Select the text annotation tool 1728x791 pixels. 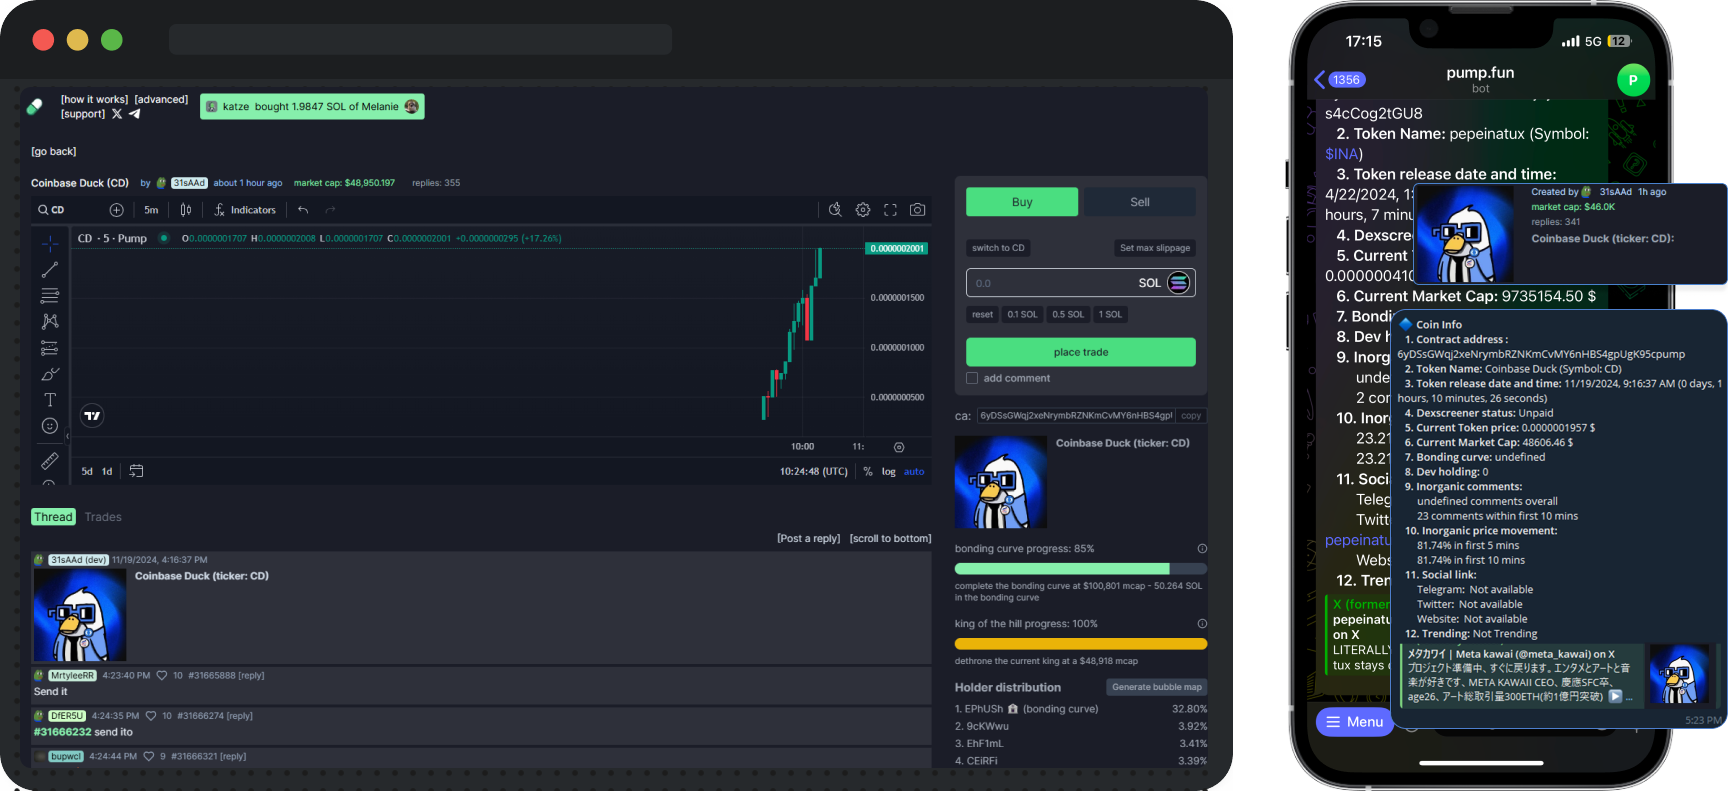point(50,400)
